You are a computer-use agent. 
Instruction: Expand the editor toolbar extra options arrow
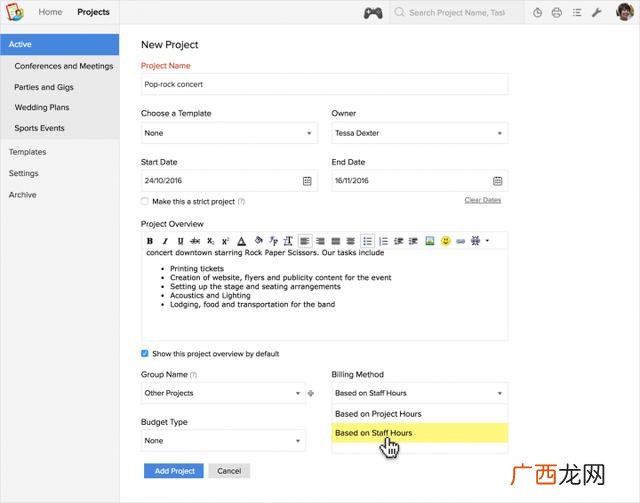click(487, 240)
